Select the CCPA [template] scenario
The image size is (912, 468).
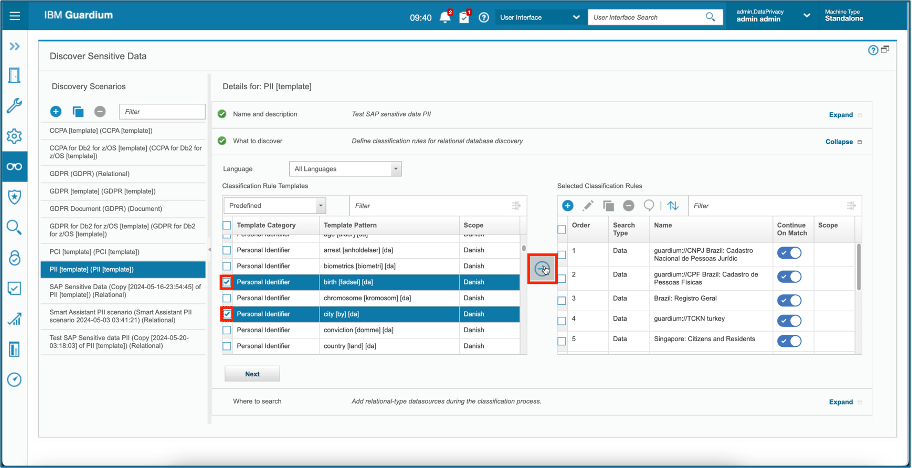pyautogui.click(x=123, y=131)
